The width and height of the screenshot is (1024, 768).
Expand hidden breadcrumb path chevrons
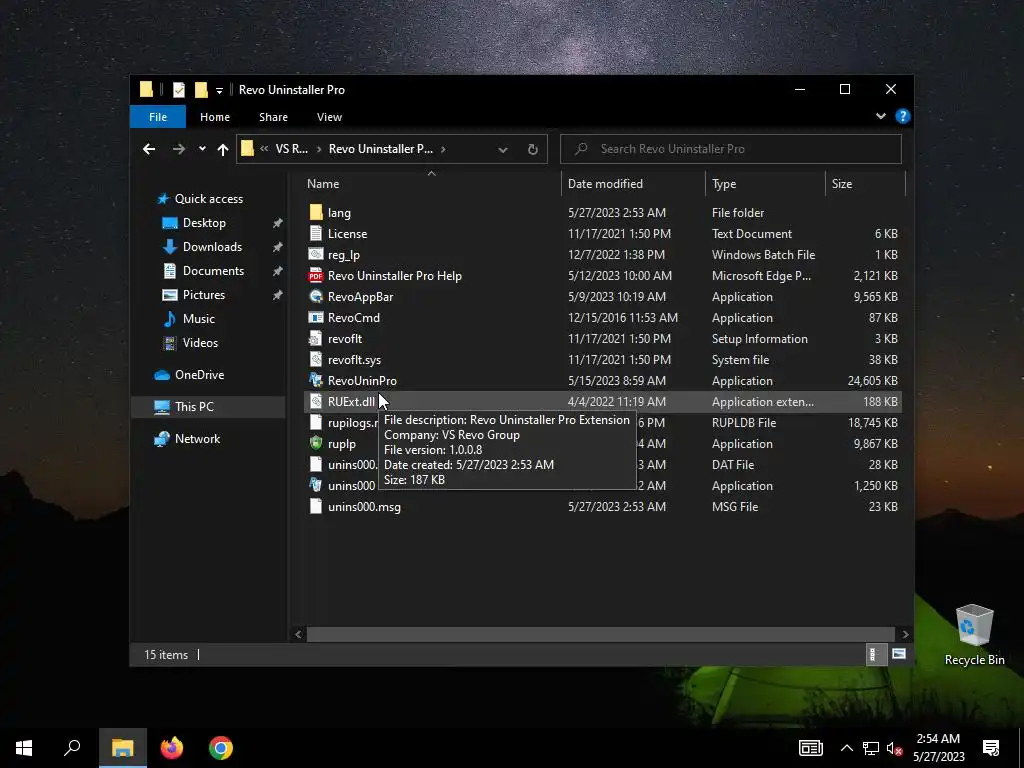click(264, 149)
